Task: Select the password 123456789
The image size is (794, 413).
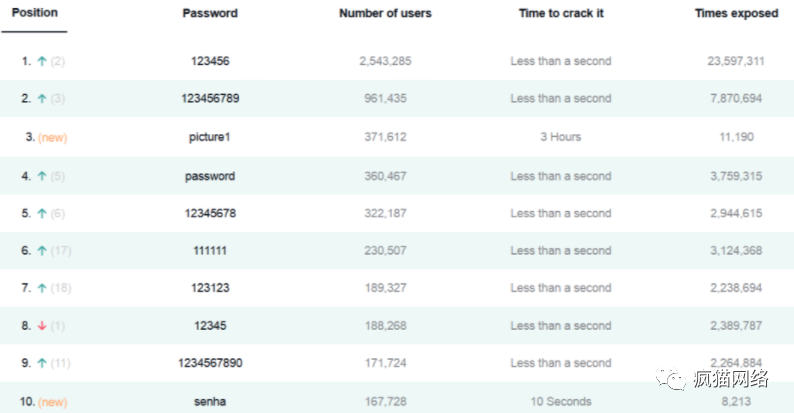Action: 210,98
